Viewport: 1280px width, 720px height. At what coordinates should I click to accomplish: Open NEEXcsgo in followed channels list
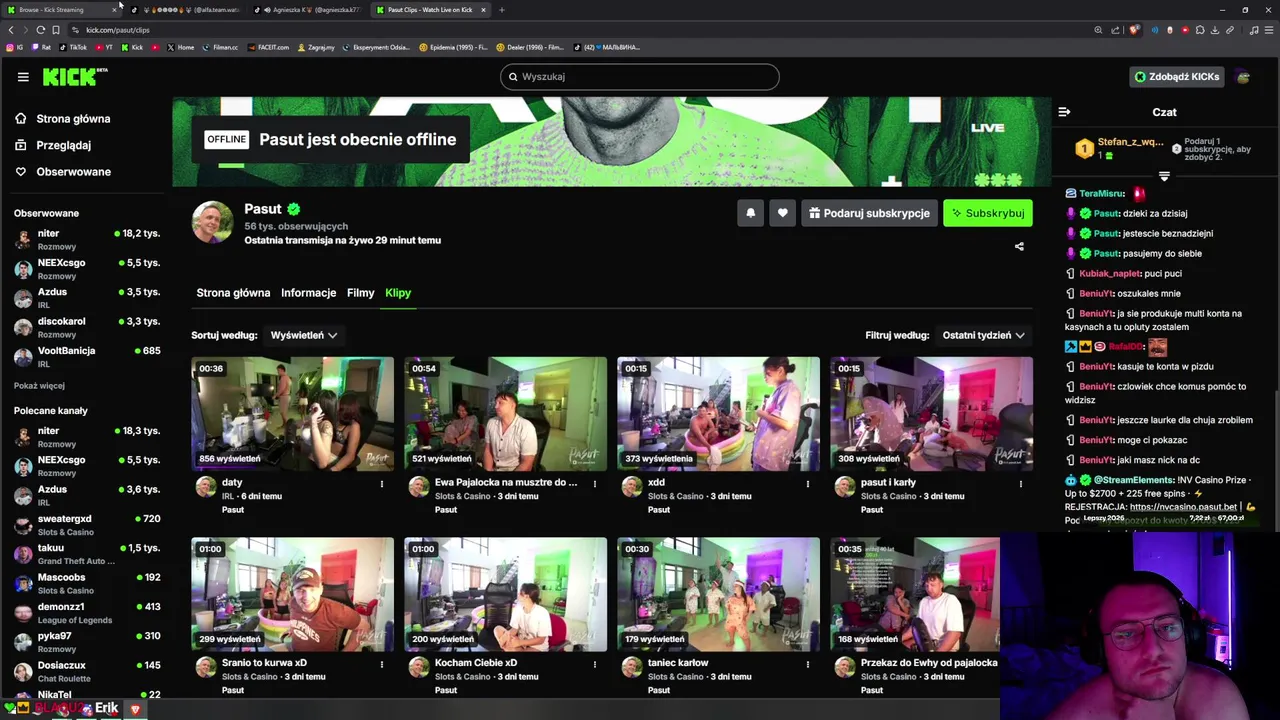point(86,269)
